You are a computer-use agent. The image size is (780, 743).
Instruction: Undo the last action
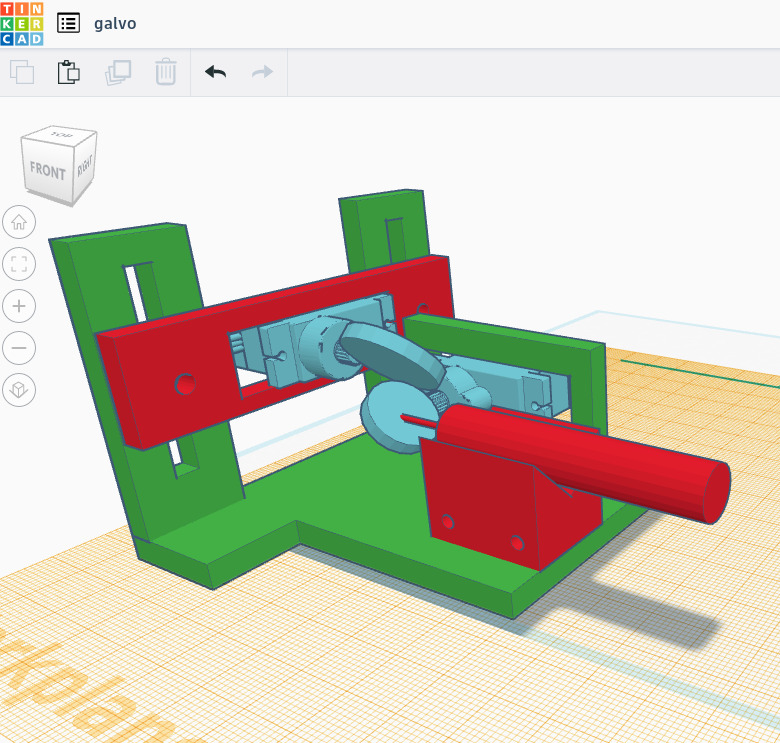click(x=215, y=72)
